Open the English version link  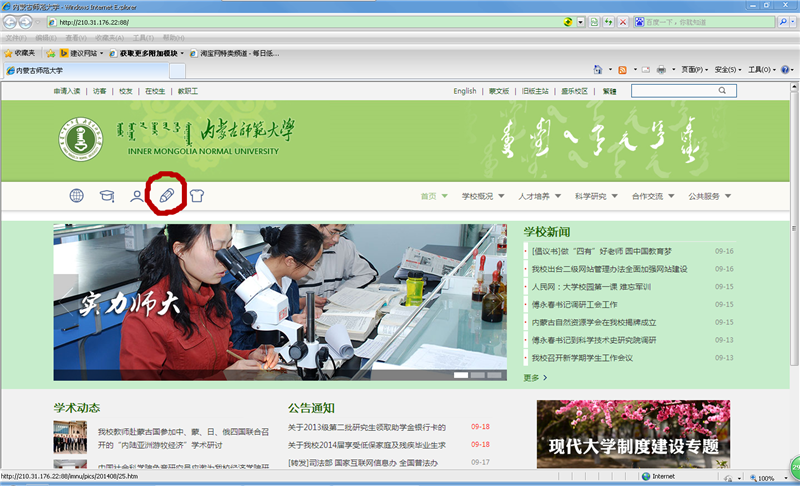click(464, 91)
